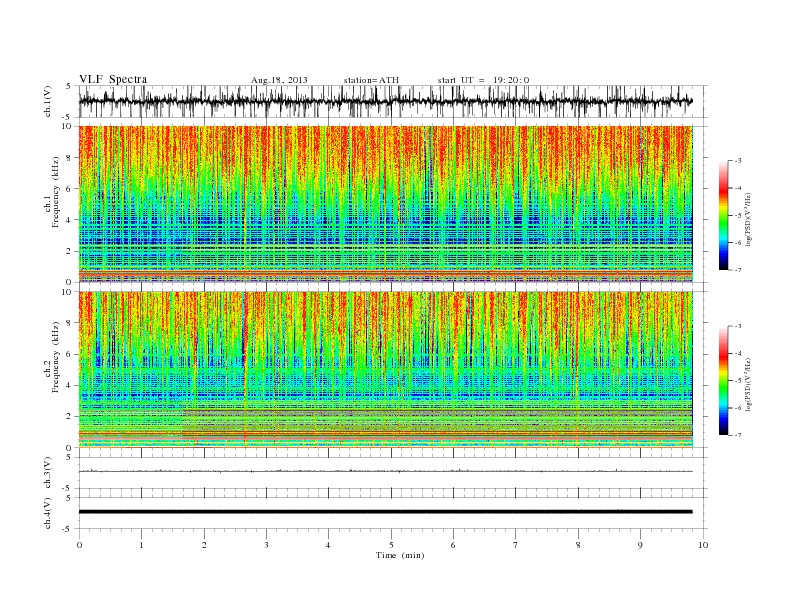This screenshot has width=792, height=612.
Task: Click the 'start UT = 19:20:0' label
Action: pyautogui.click(x=483, y=80)
